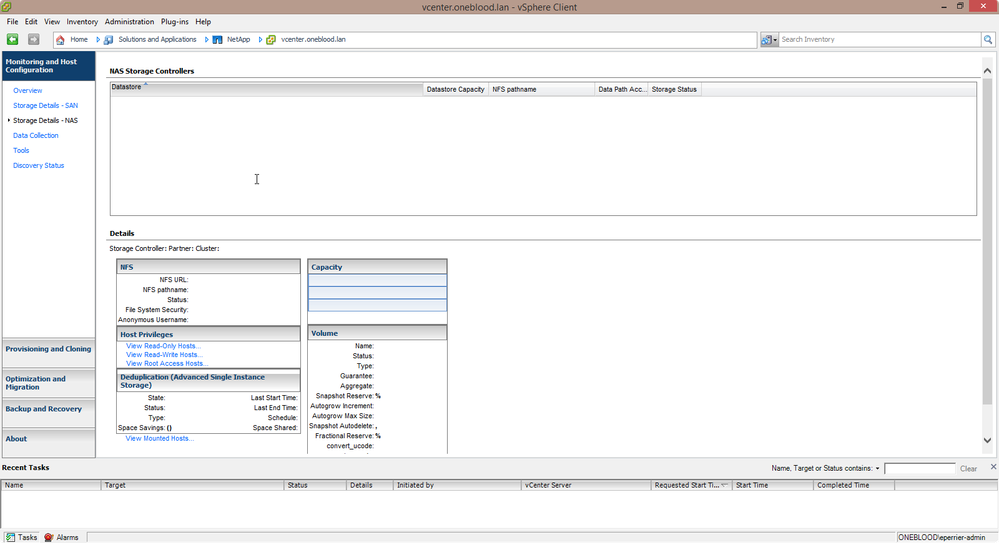Click the magnifier icon in Search Inventory
Image resolution: width=999 pixels, height=543 pixels.
click(x=988, y=40)
